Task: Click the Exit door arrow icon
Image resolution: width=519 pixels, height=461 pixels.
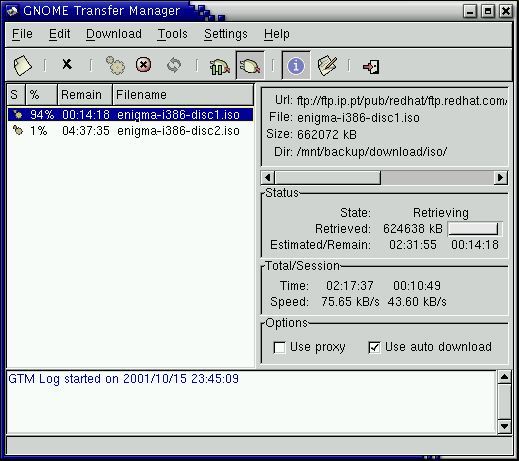Action: click(x=371, y=67)
